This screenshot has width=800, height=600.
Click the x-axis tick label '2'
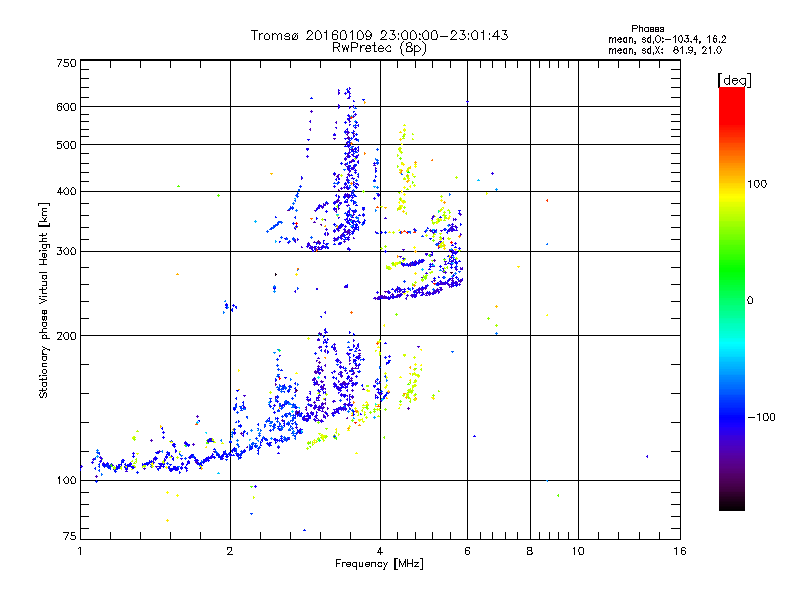click(x=230, y=551)
